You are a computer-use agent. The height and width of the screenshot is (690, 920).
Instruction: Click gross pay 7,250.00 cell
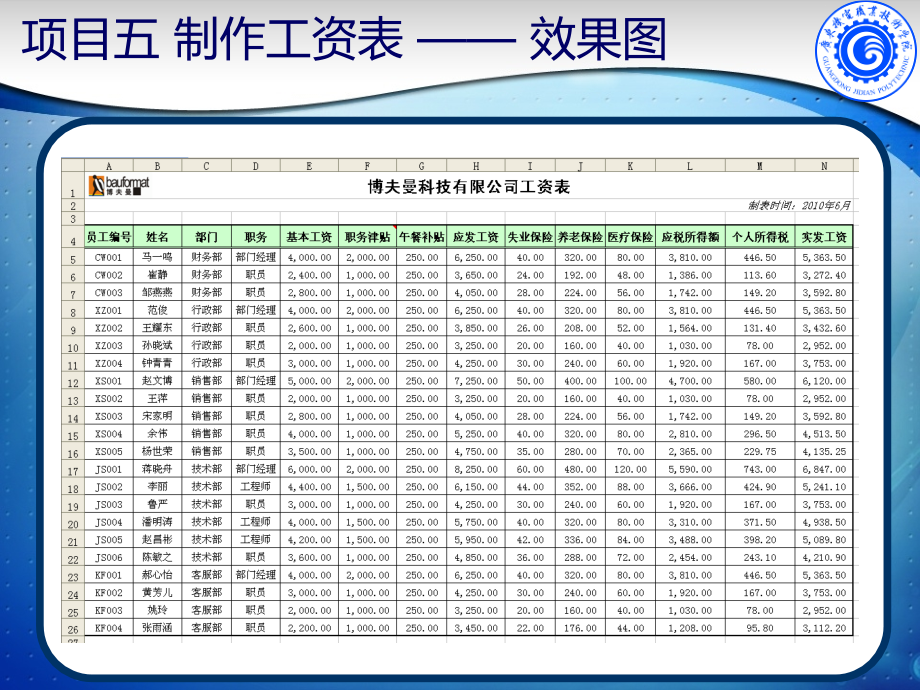coord(476,381)
